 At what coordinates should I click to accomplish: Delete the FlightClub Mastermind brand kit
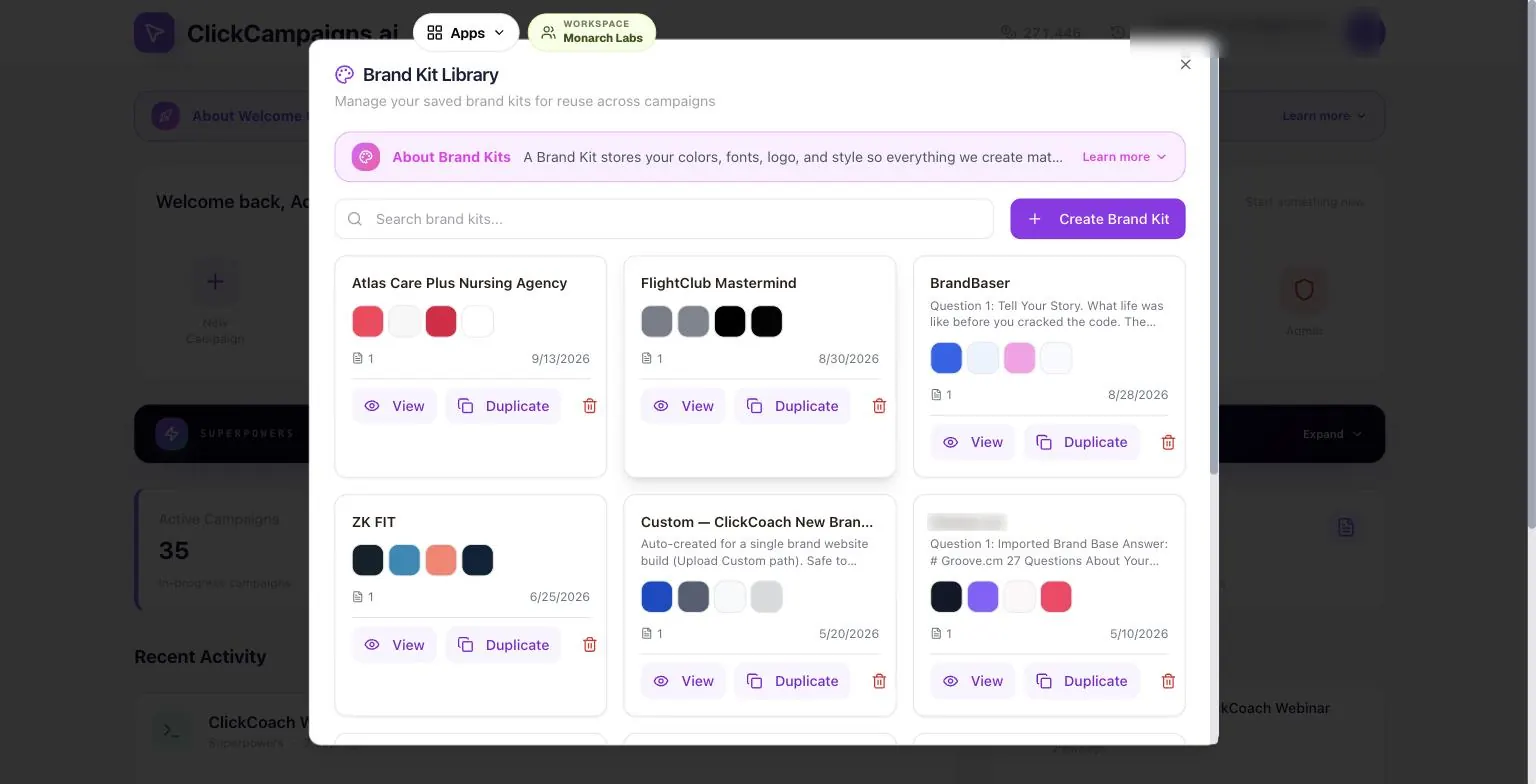tap(879, 406)
